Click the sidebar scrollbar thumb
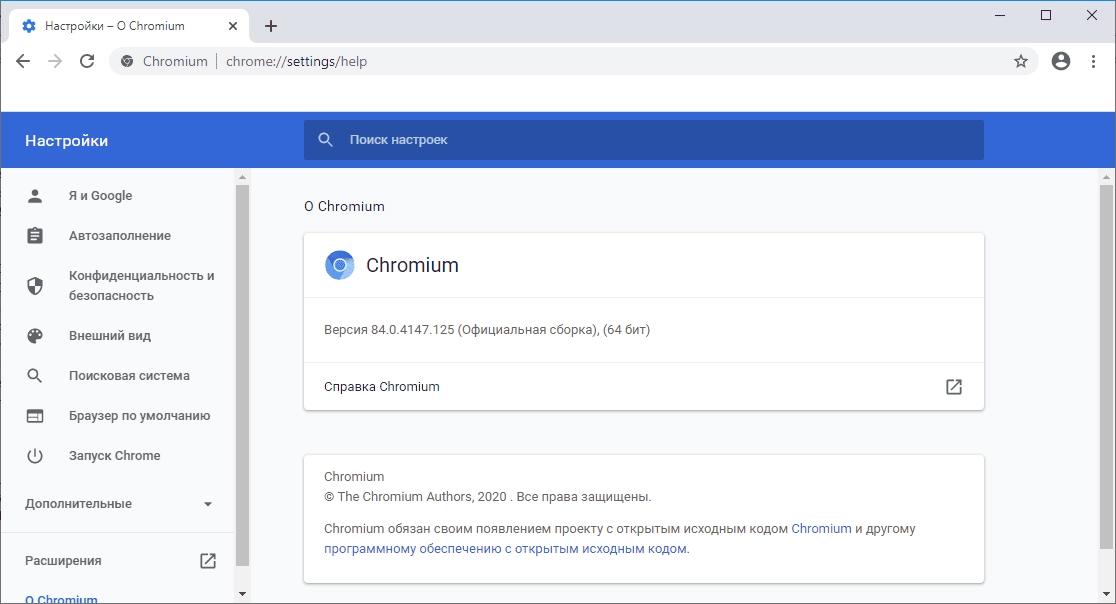The width and height of the screenshot is (1116, 604). click(x=242, y=375)
